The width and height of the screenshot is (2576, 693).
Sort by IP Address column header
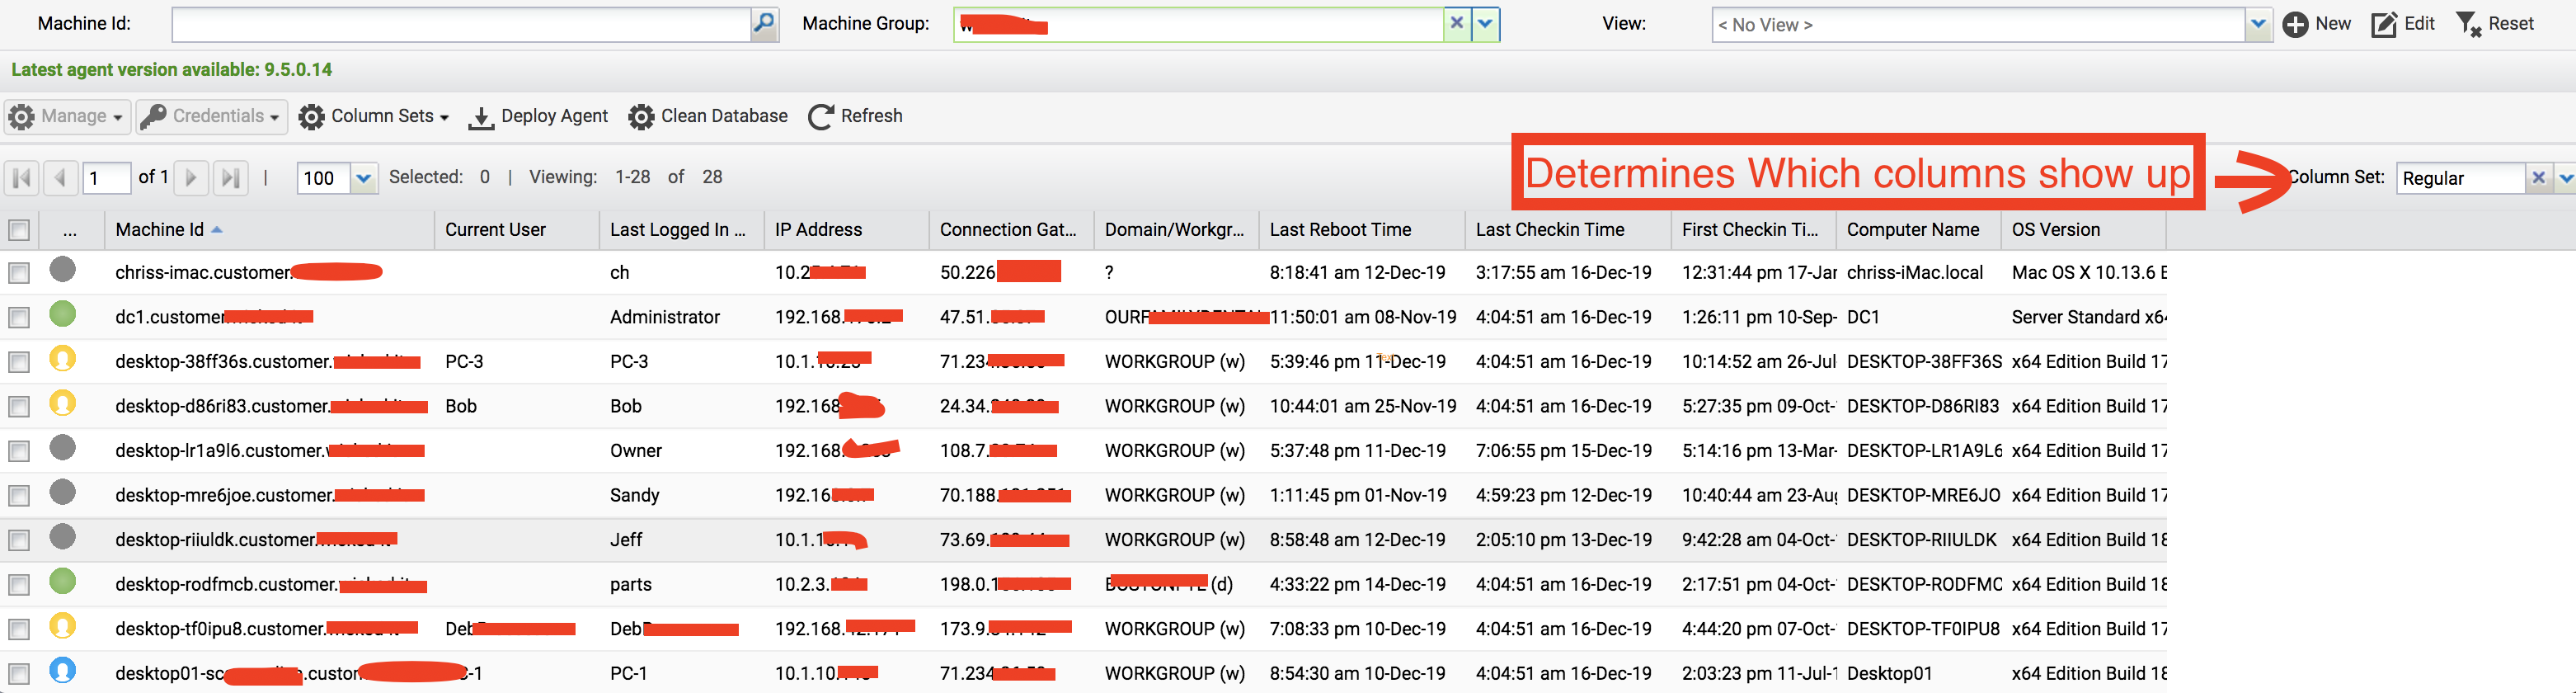(846, 230)
